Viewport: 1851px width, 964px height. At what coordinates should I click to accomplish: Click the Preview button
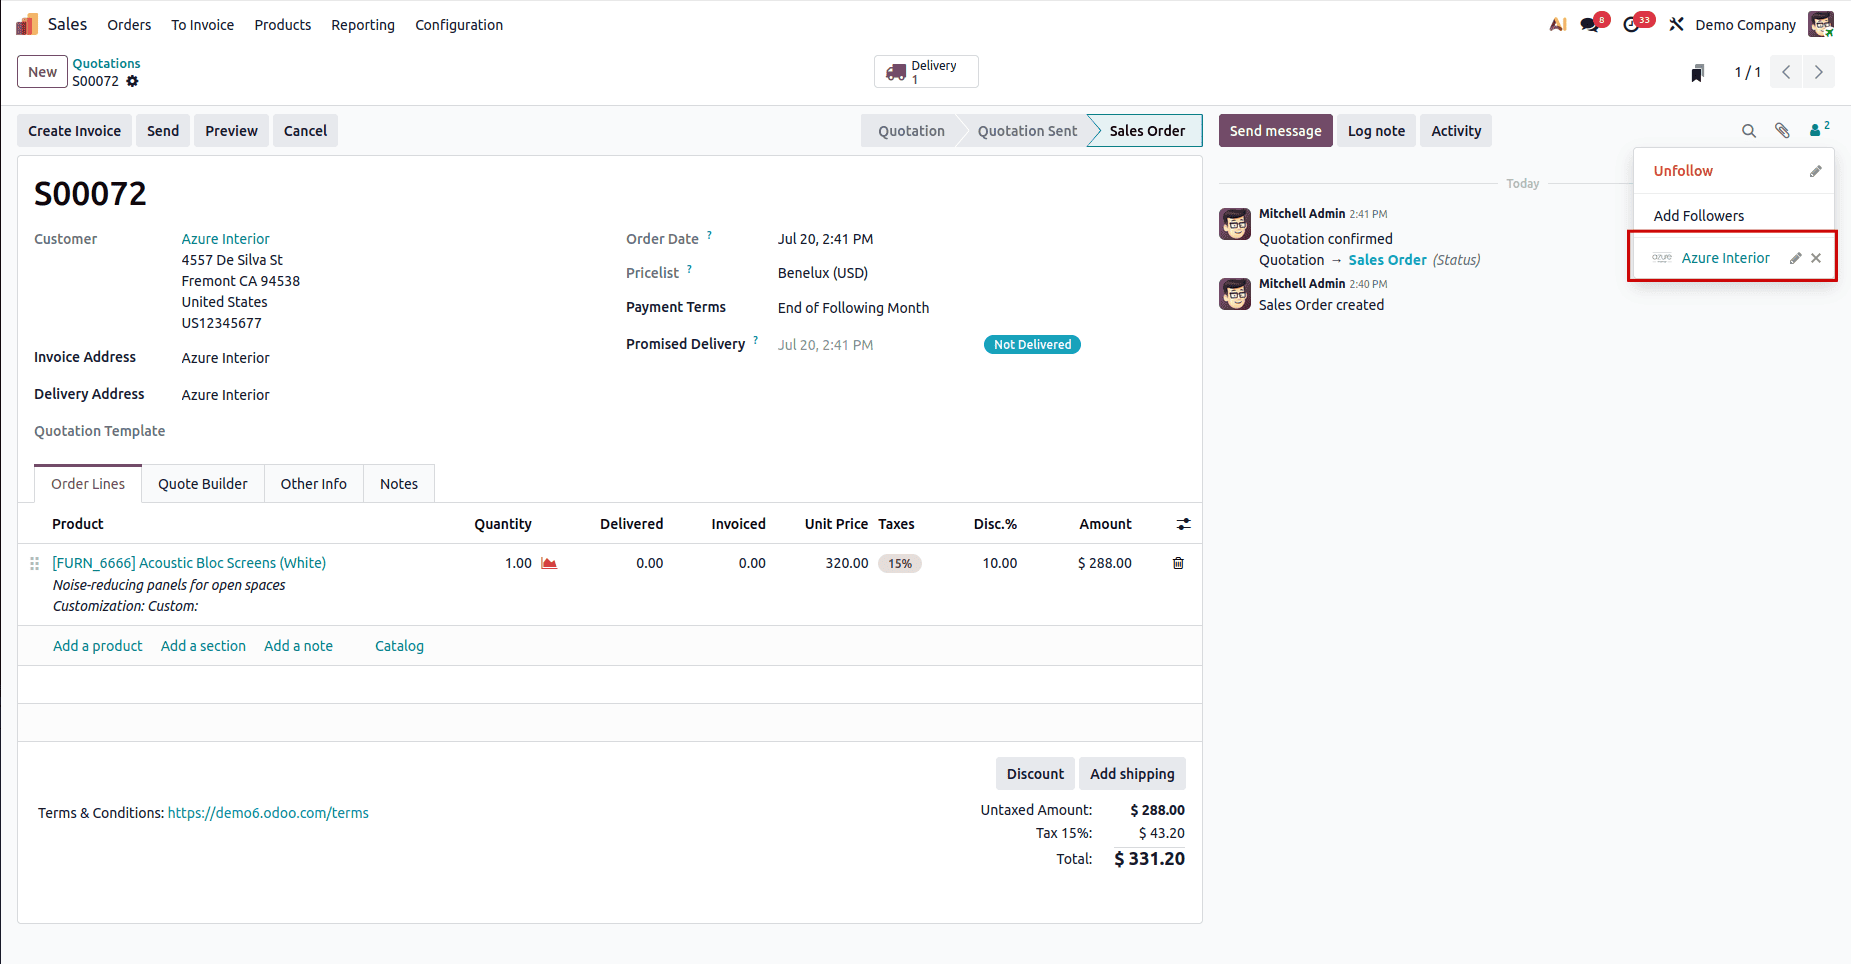click(x=231, y=131)
